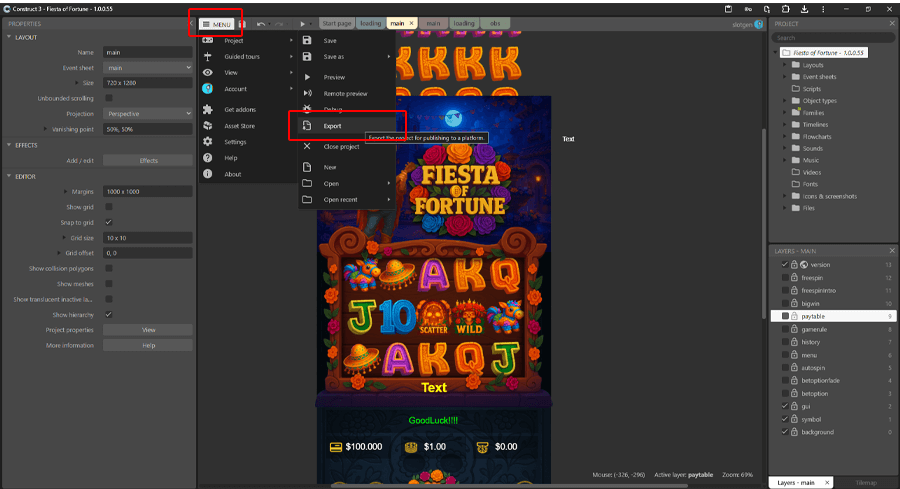Click the Settings gear icon in menu

point(207,142)
